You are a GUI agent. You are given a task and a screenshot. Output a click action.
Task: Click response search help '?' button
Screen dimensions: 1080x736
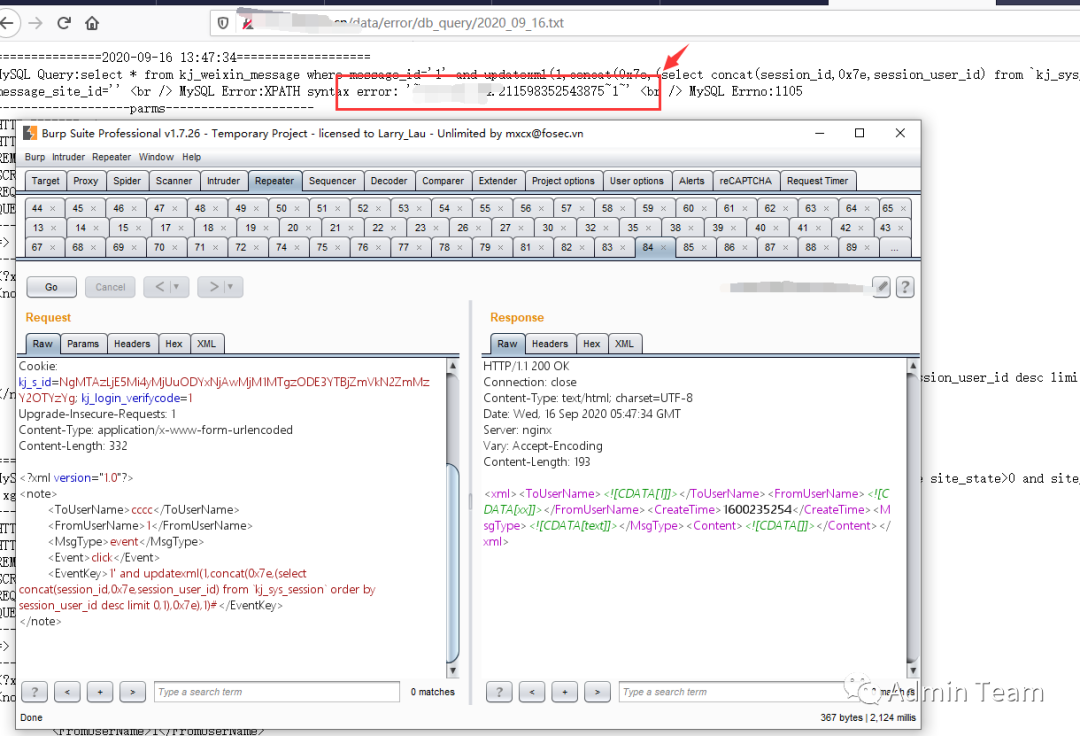[499, 691]
